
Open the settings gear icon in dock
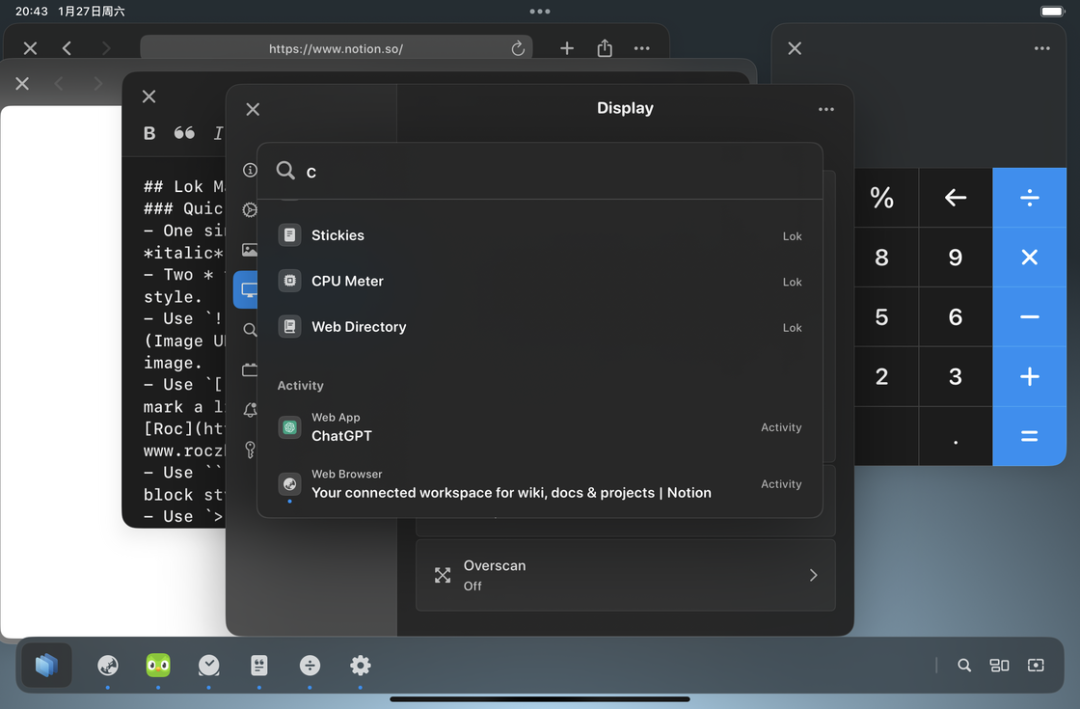pos(360,665)
